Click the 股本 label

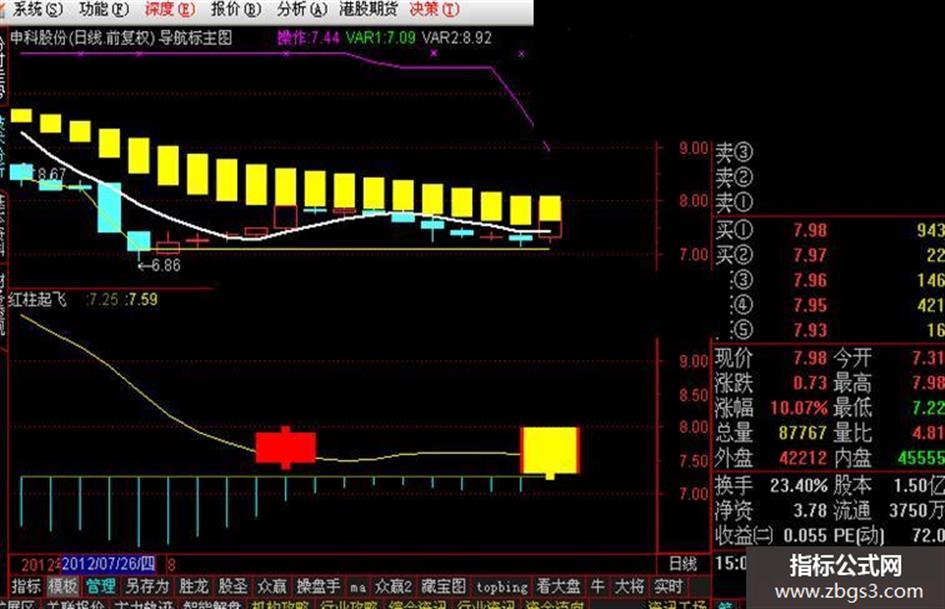coord(853,485)
